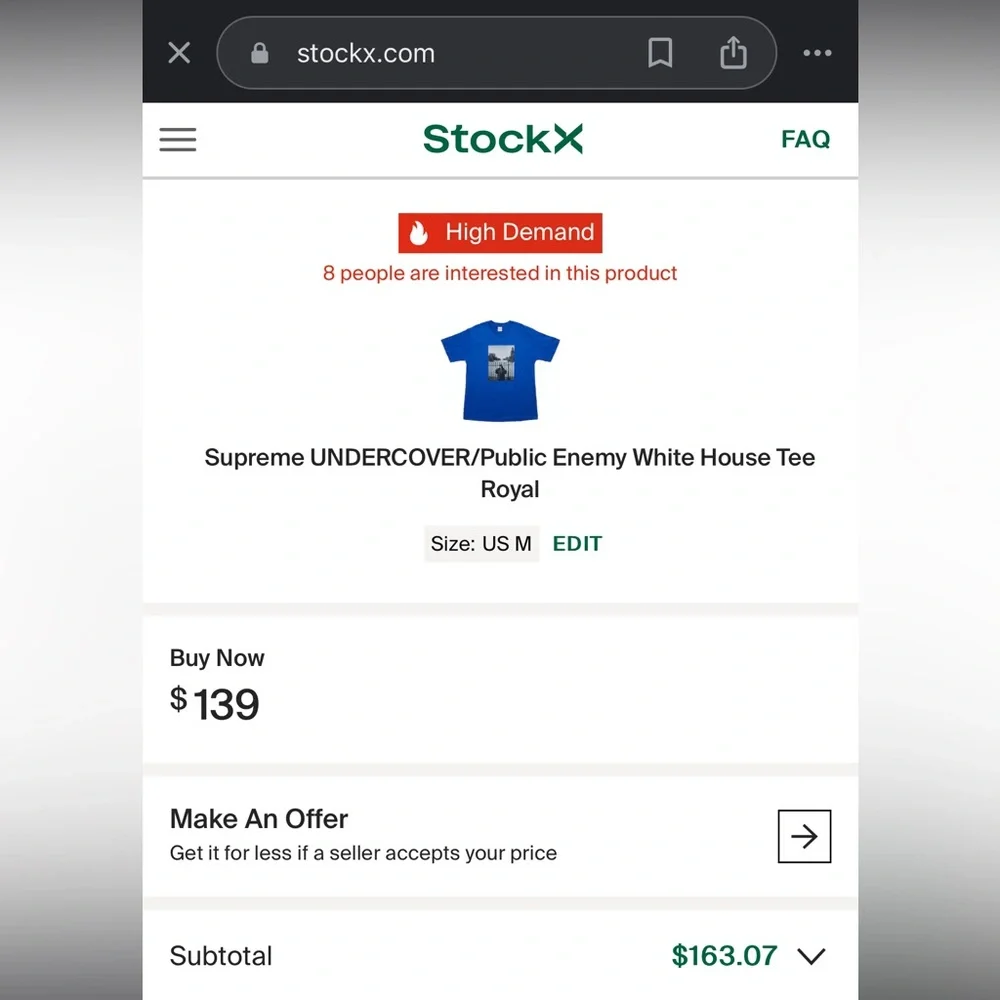Tap the arrow icon next to Make An Offer

tap(804, 836)
